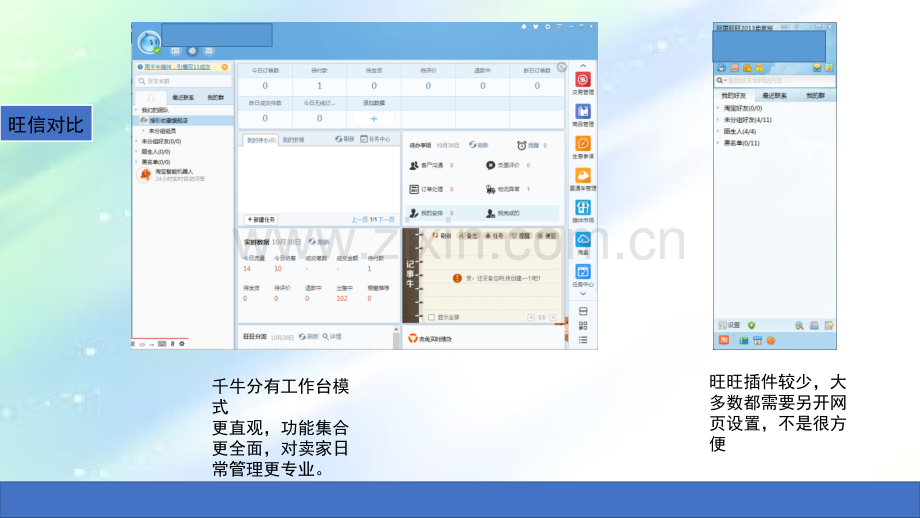Expand the 未分组好友(4/11) group

747,120
